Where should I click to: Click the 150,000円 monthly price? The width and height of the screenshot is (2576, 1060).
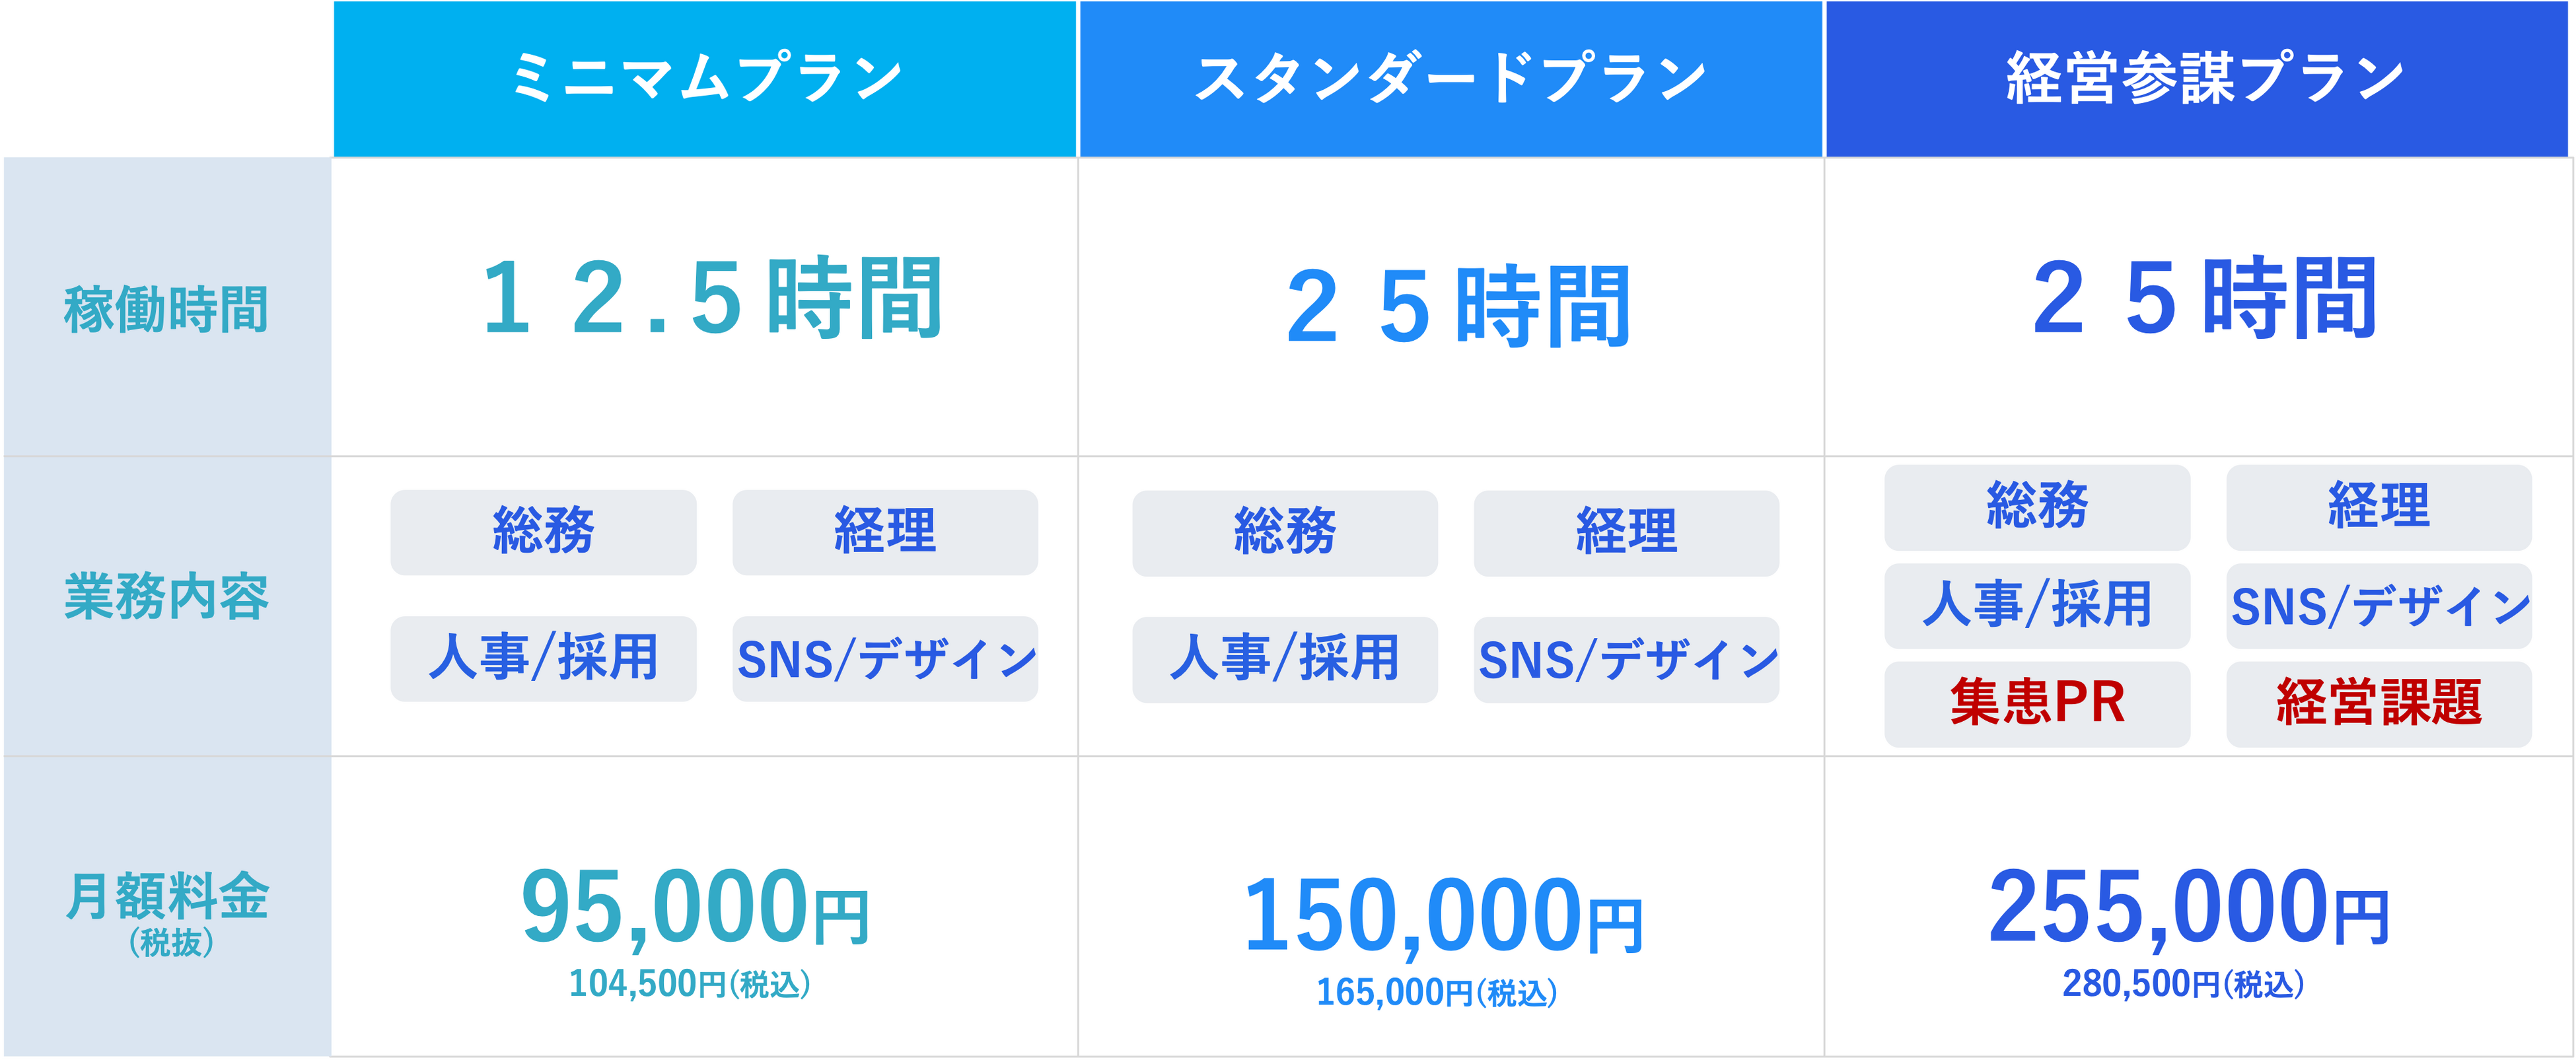tap(1443, 915)
